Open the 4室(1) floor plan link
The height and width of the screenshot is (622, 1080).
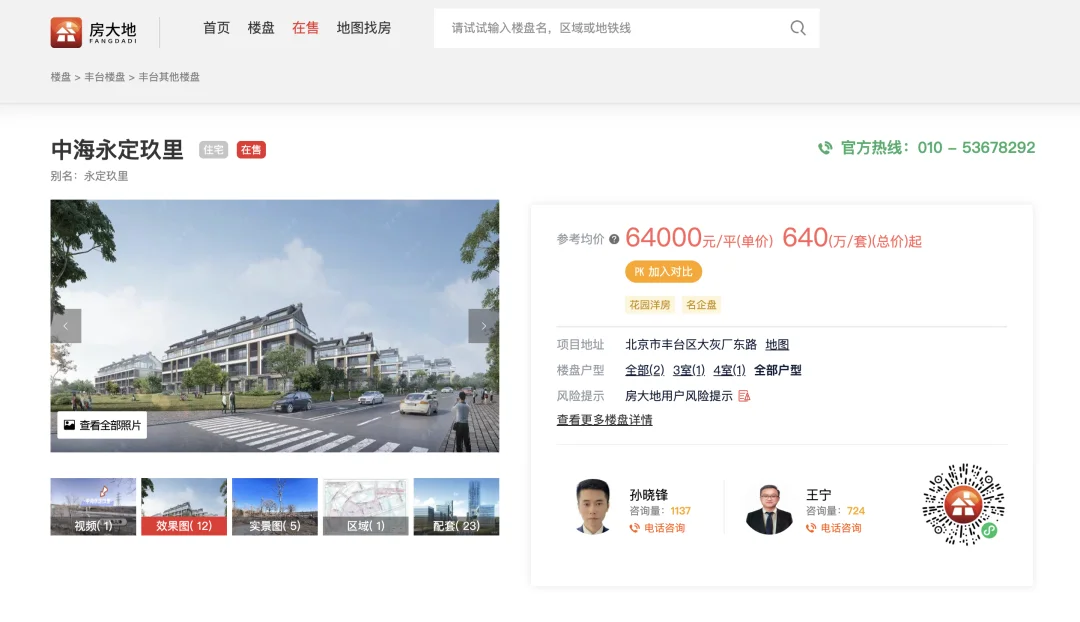click(729, 371)
